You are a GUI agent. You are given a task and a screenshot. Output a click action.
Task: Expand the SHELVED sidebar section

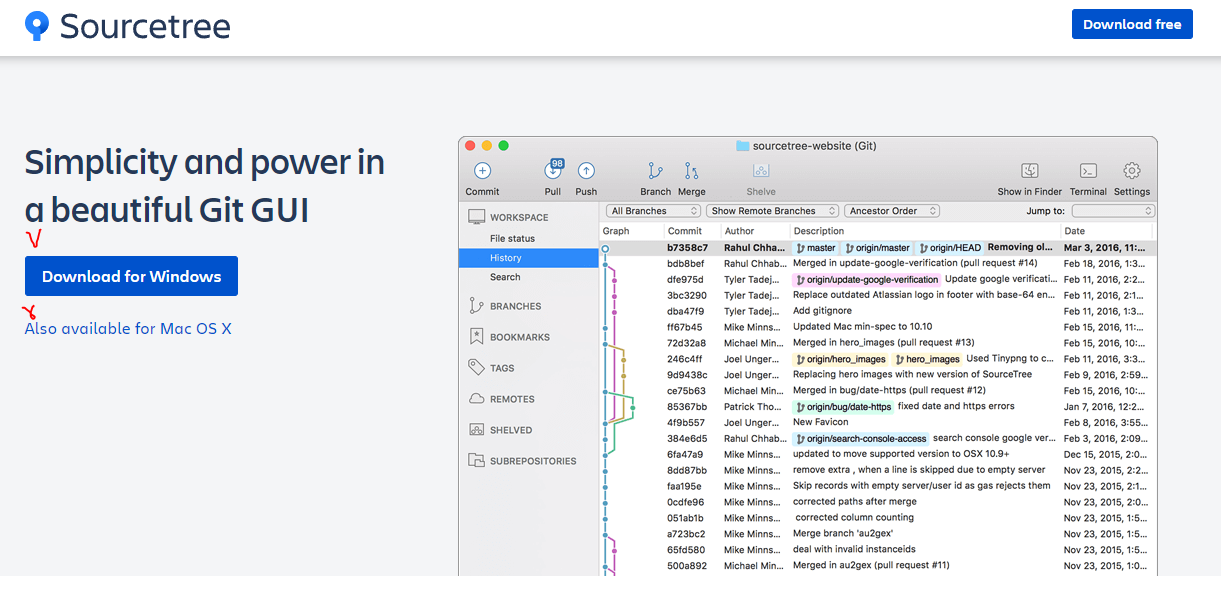511,430
